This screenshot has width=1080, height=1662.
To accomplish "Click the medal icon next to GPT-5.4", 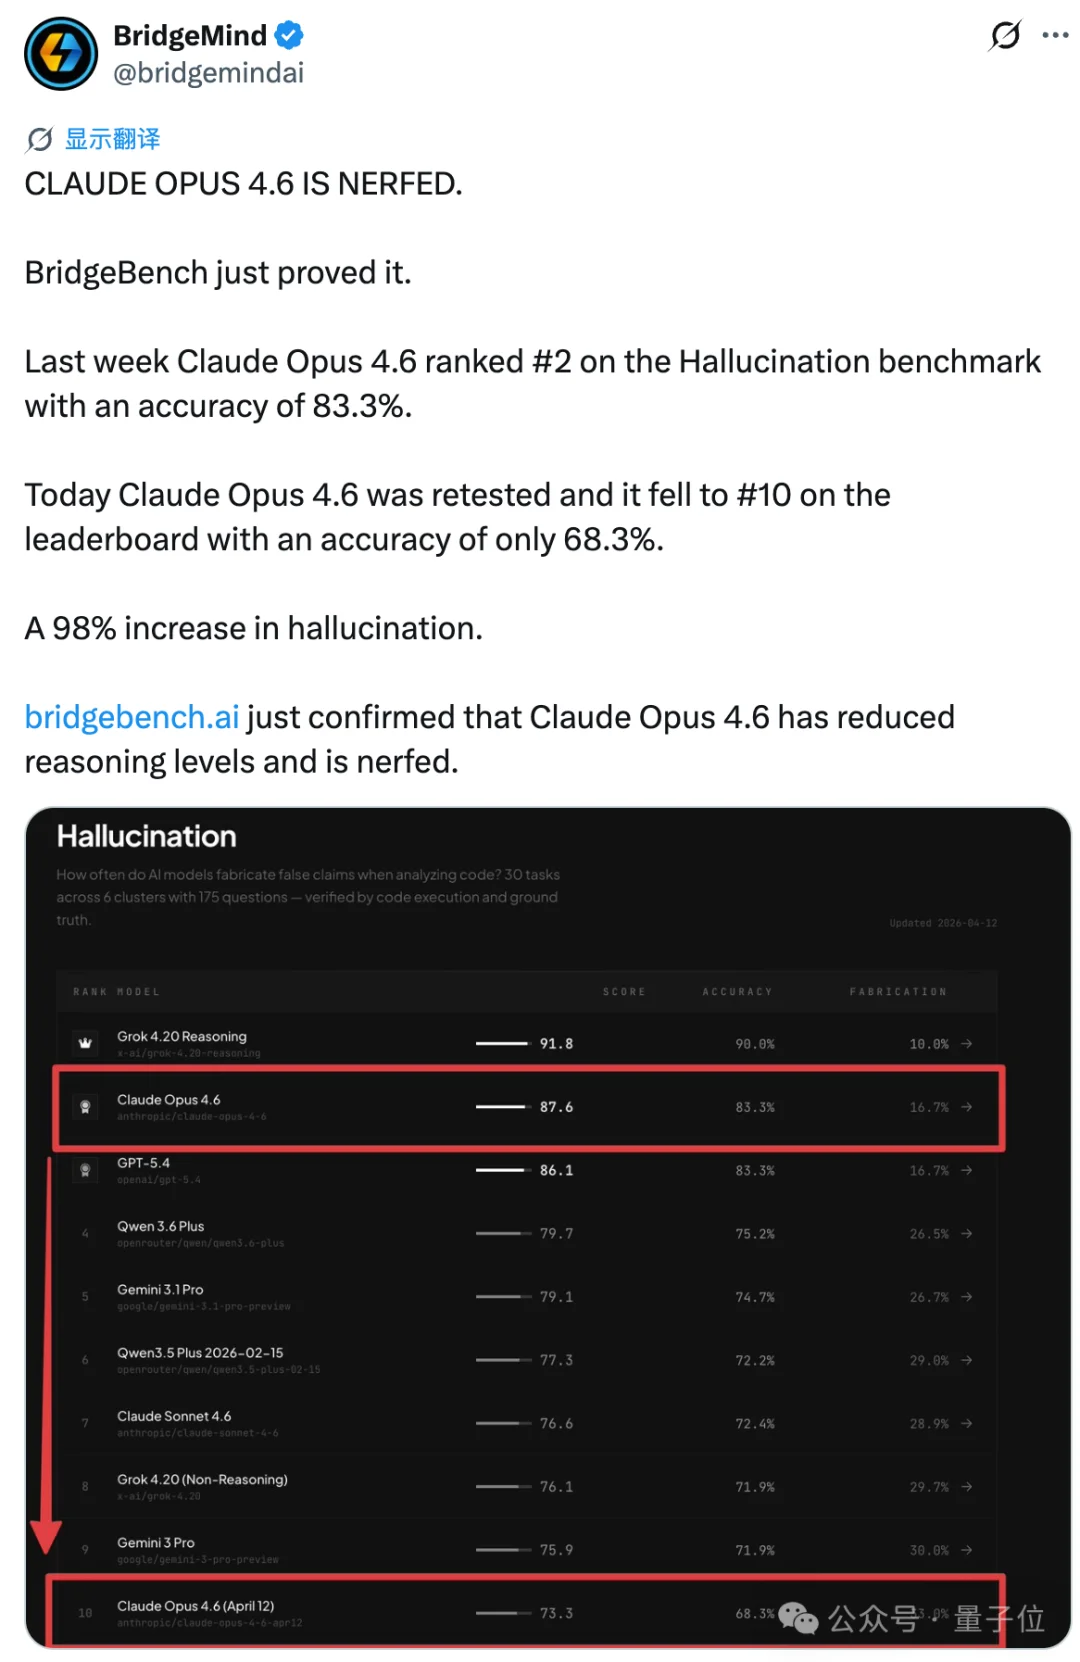I will click(x=86, y=1167).
